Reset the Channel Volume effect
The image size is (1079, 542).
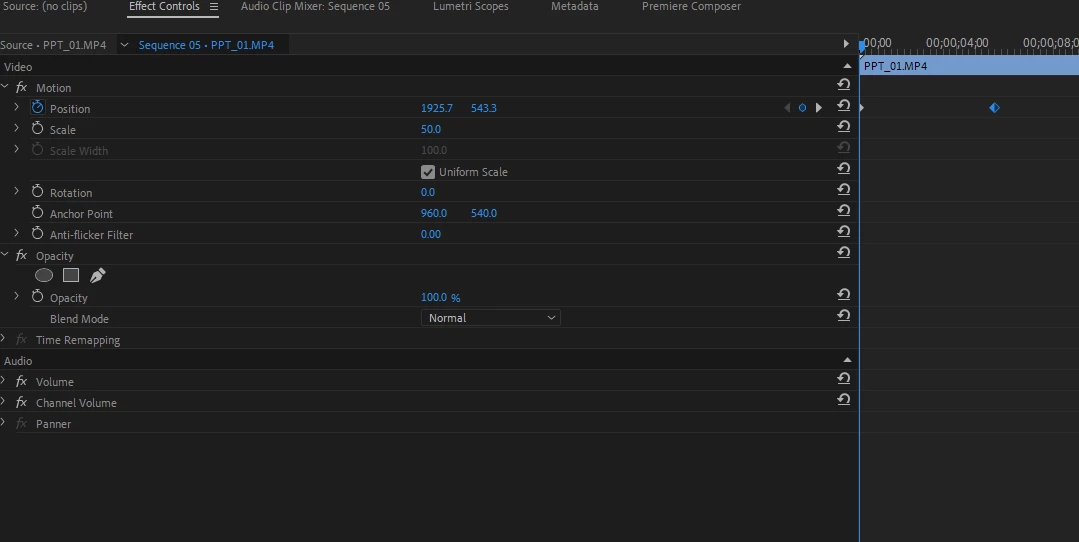(844, 400)
